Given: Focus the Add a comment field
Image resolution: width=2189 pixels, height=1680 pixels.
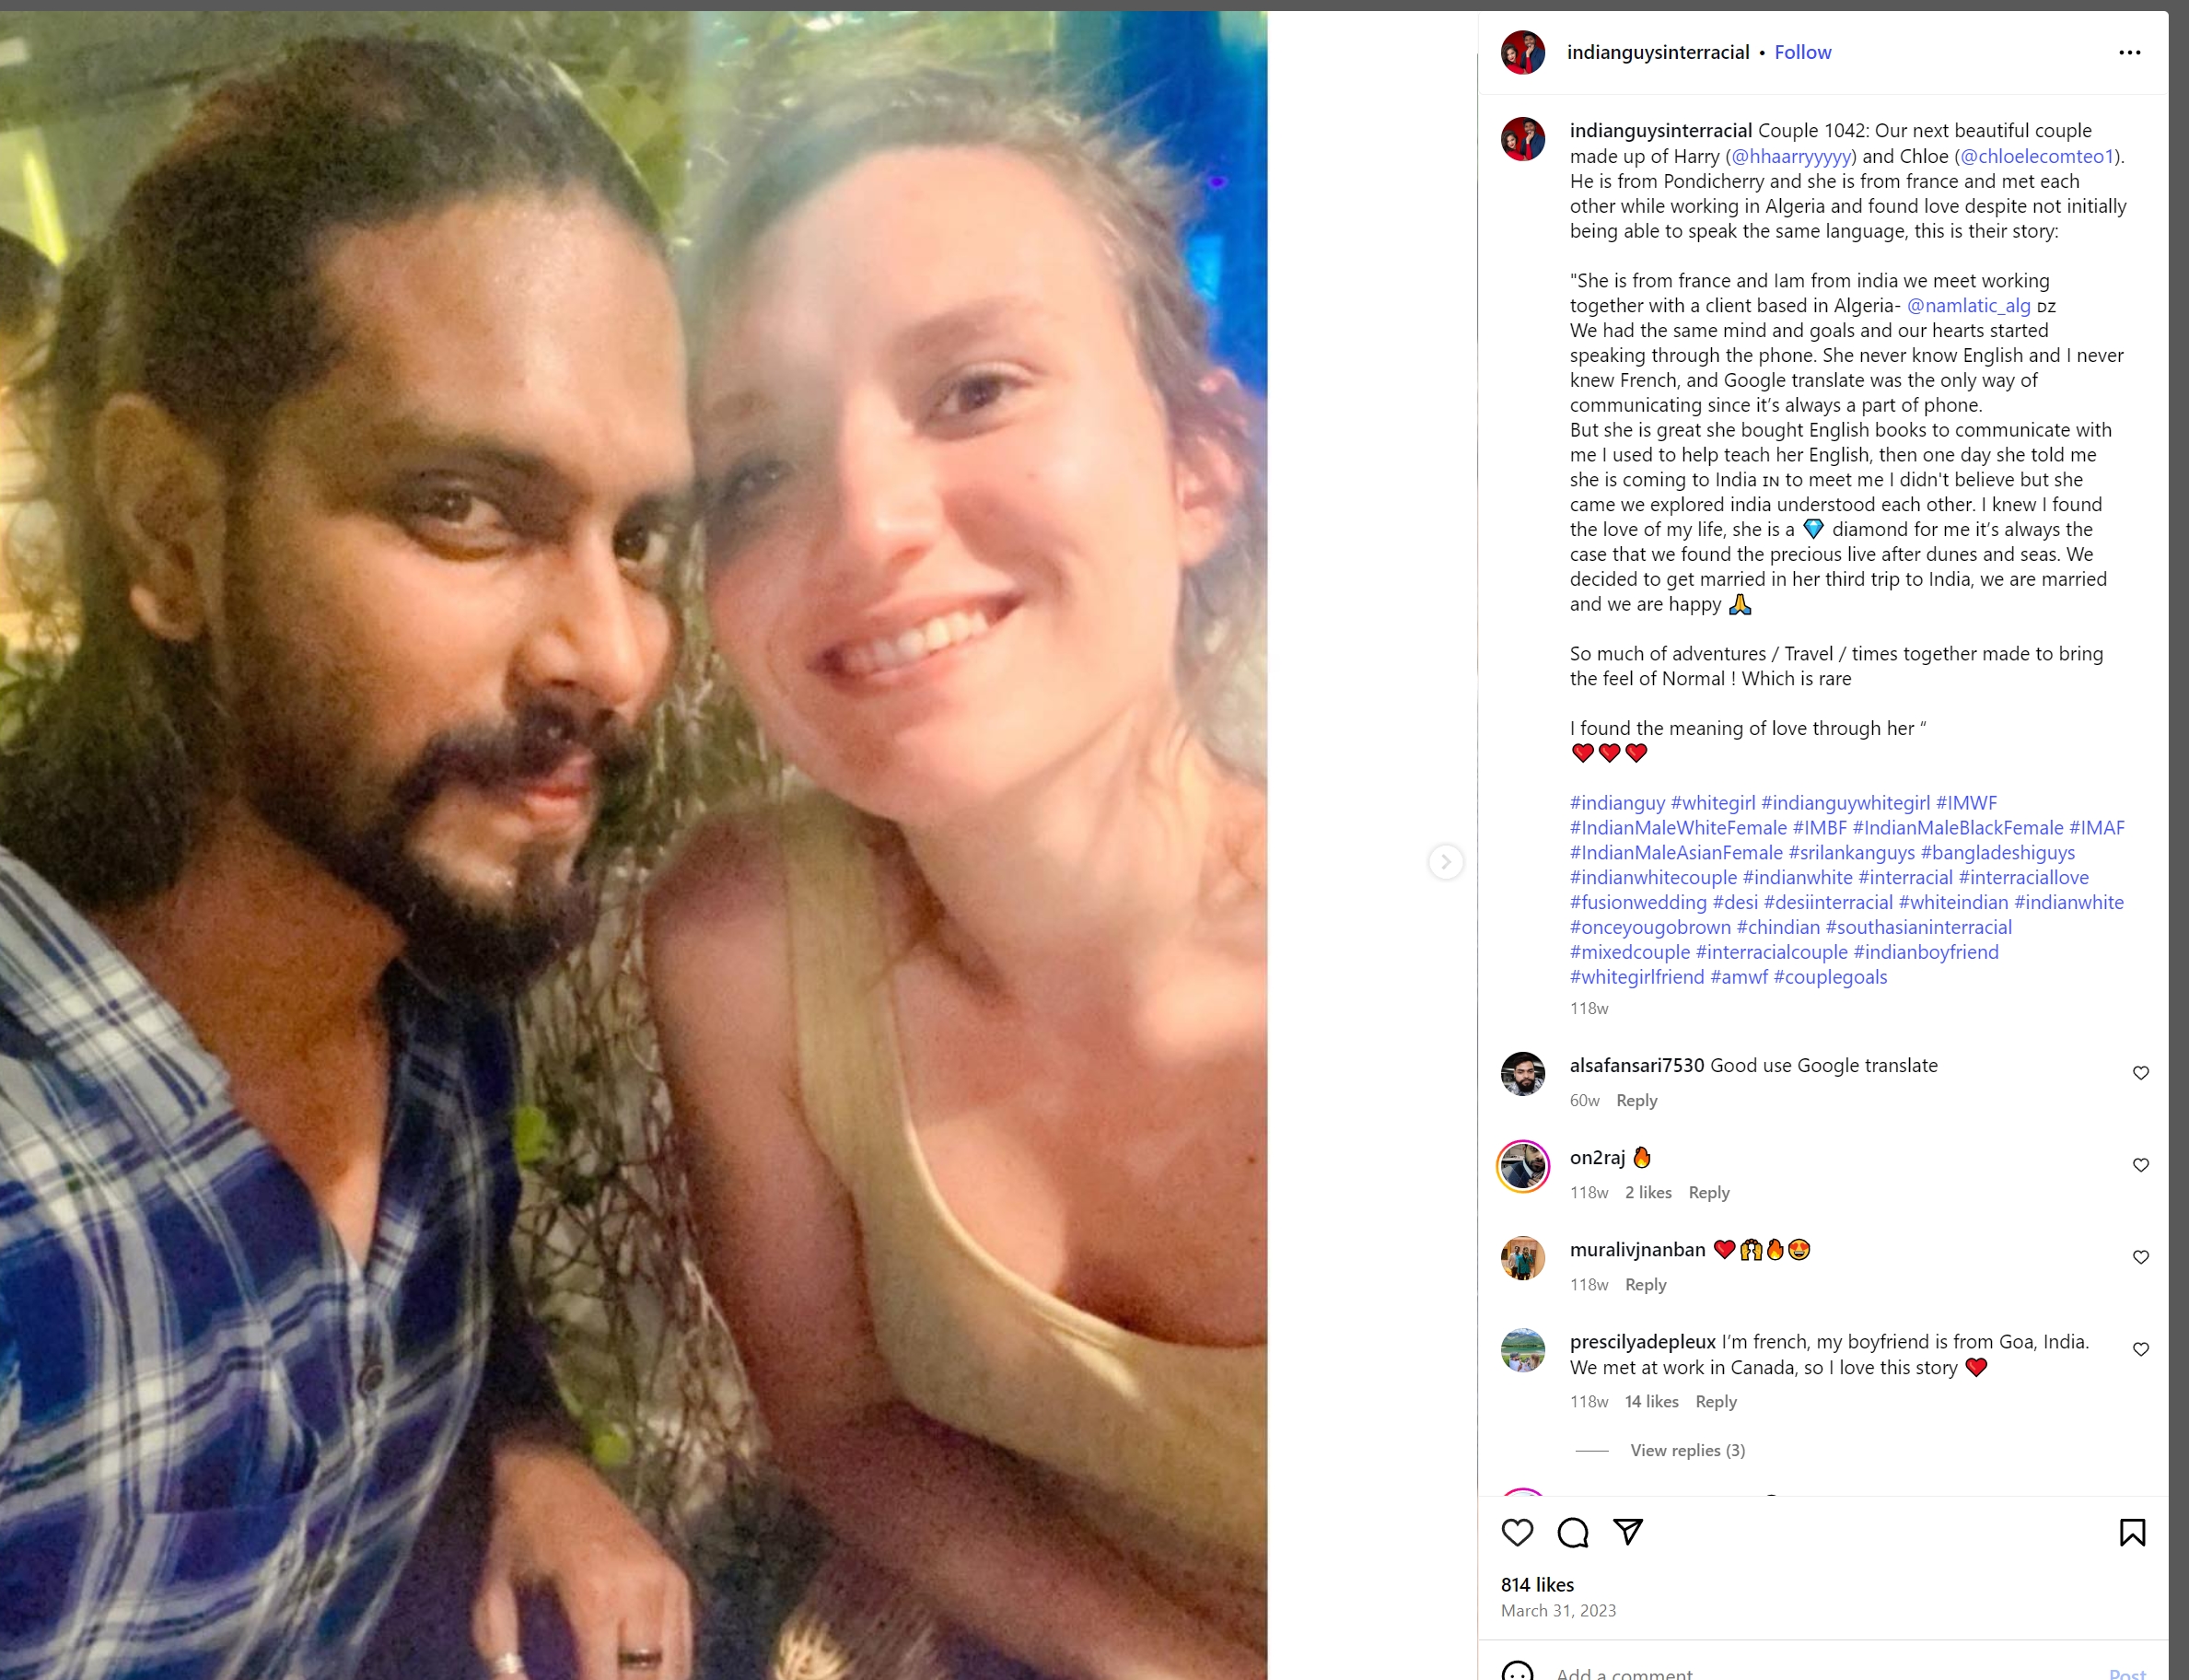Looking at the screenshot, I should (x=1820, y=1672).
